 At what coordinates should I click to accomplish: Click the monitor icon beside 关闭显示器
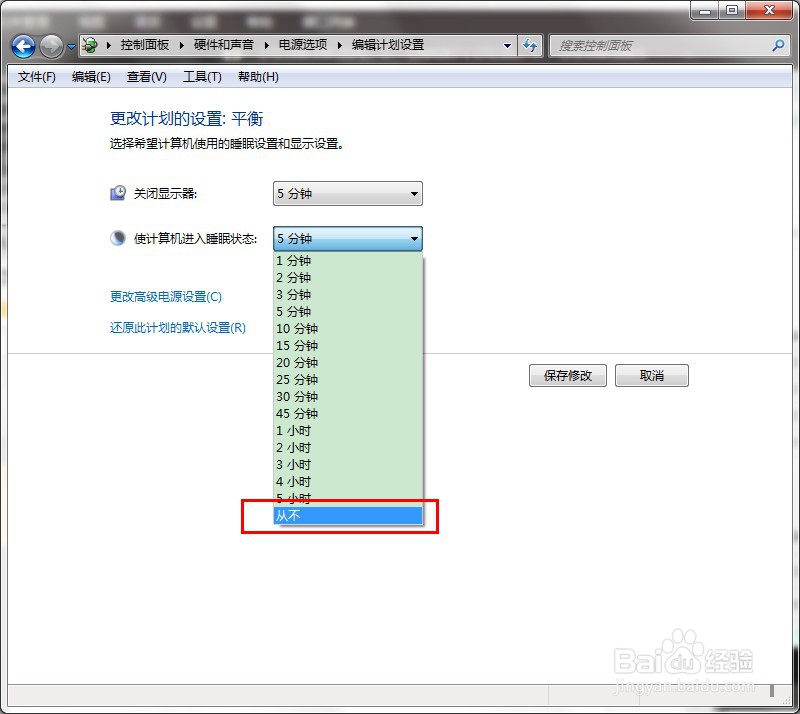pyautogui.click(x=115, y=192)
